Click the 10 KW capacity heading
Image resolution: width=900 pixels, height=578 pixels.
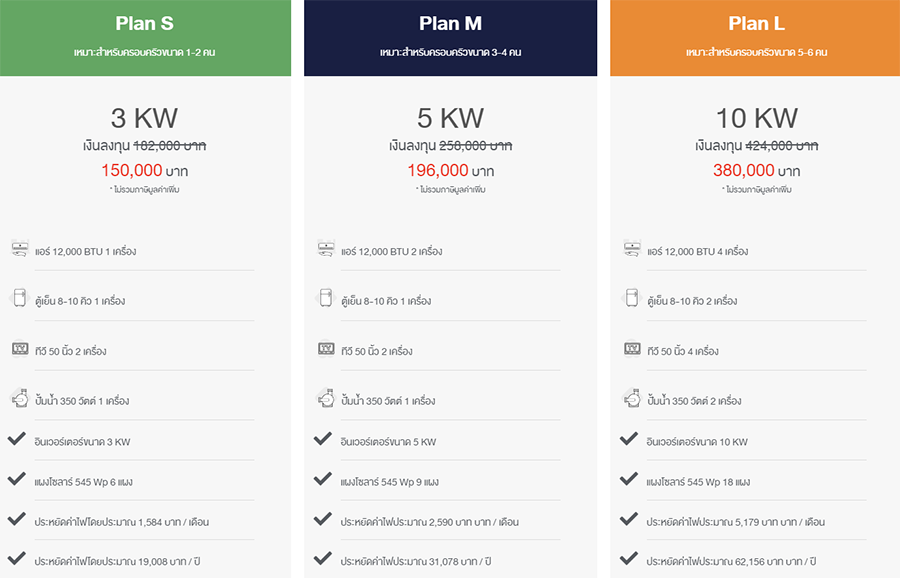756,118
